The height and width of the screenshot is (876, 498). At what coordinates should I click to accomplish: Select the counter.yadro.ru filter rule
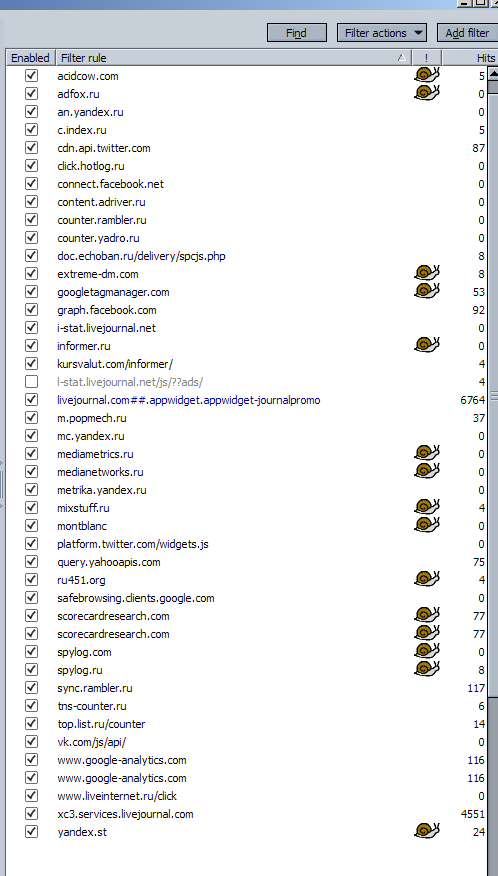point(98,238)
